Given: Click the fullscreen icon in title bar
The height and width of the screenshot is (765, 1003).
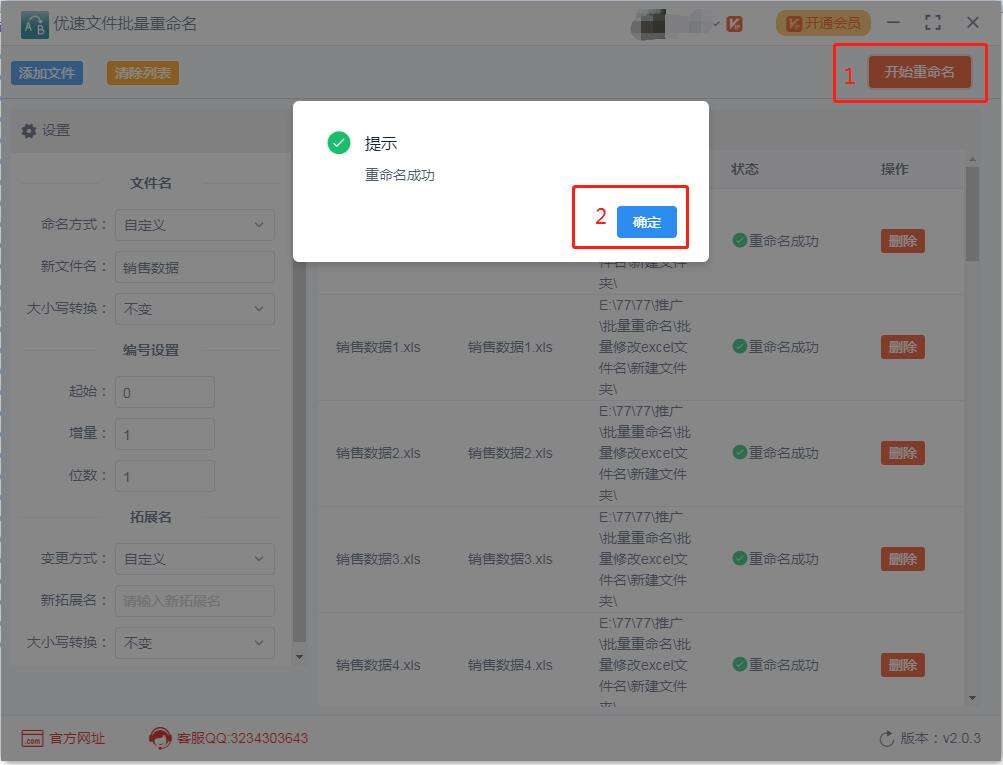Looking at the screenshot, I should pos(932,21).
